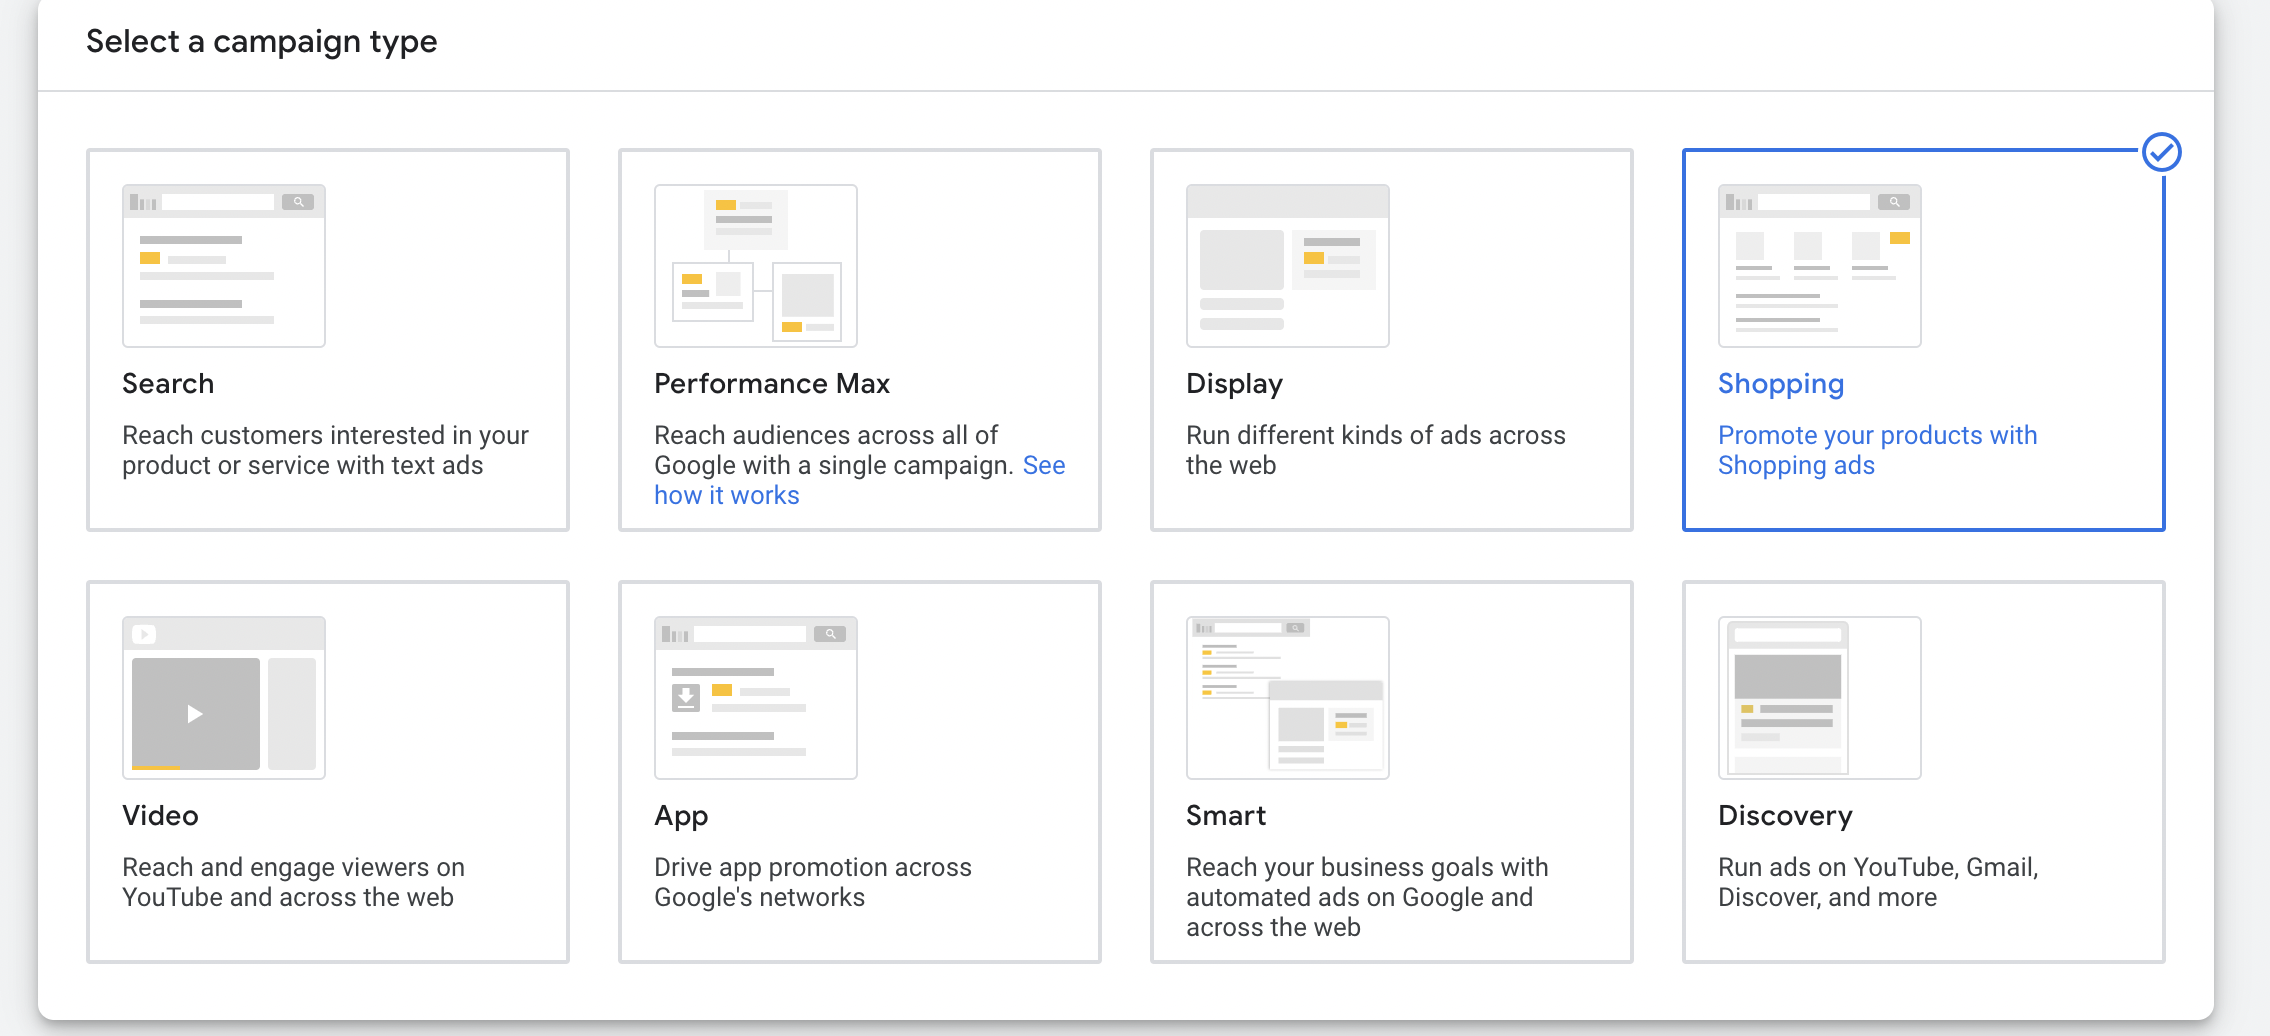2270x1036 pixels.
Task: Click the Search campaign illustration icon
Action: pos(224,266)
